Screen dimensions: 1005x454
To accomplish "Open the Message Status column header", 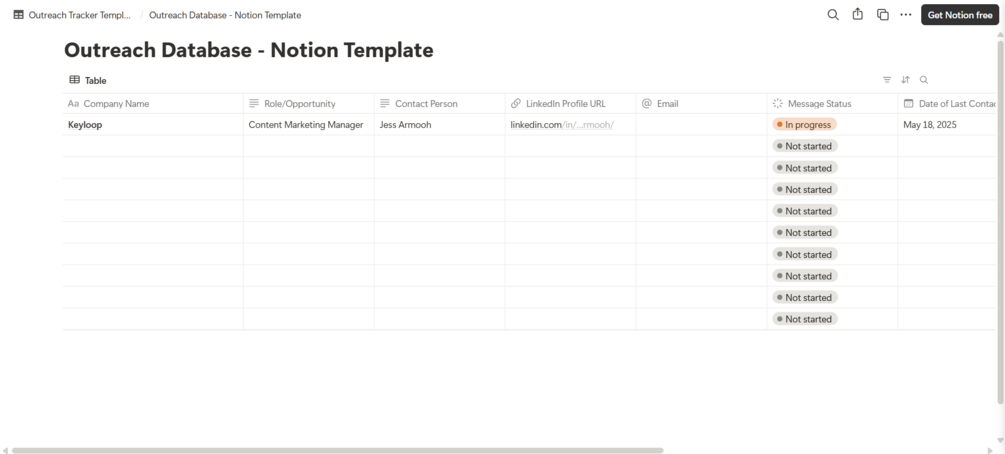I will tap(819, 104).
